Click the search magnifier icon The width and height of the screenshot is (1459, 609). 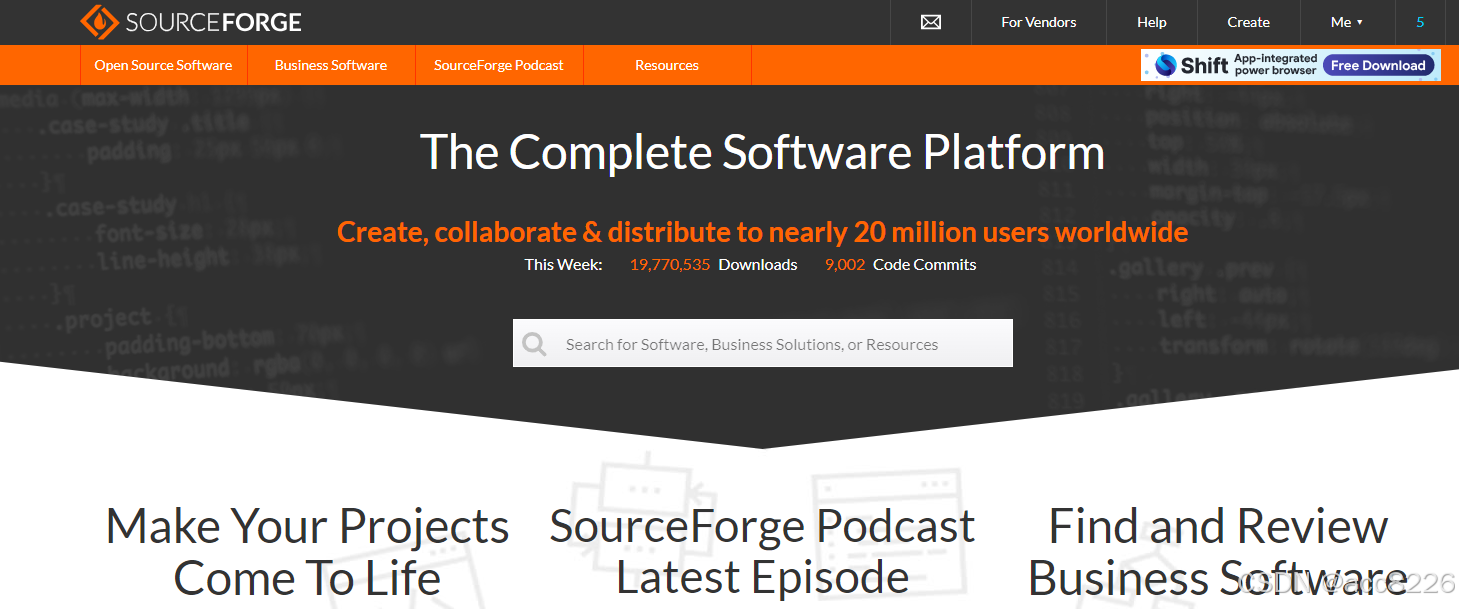click(x=535, y=344)
